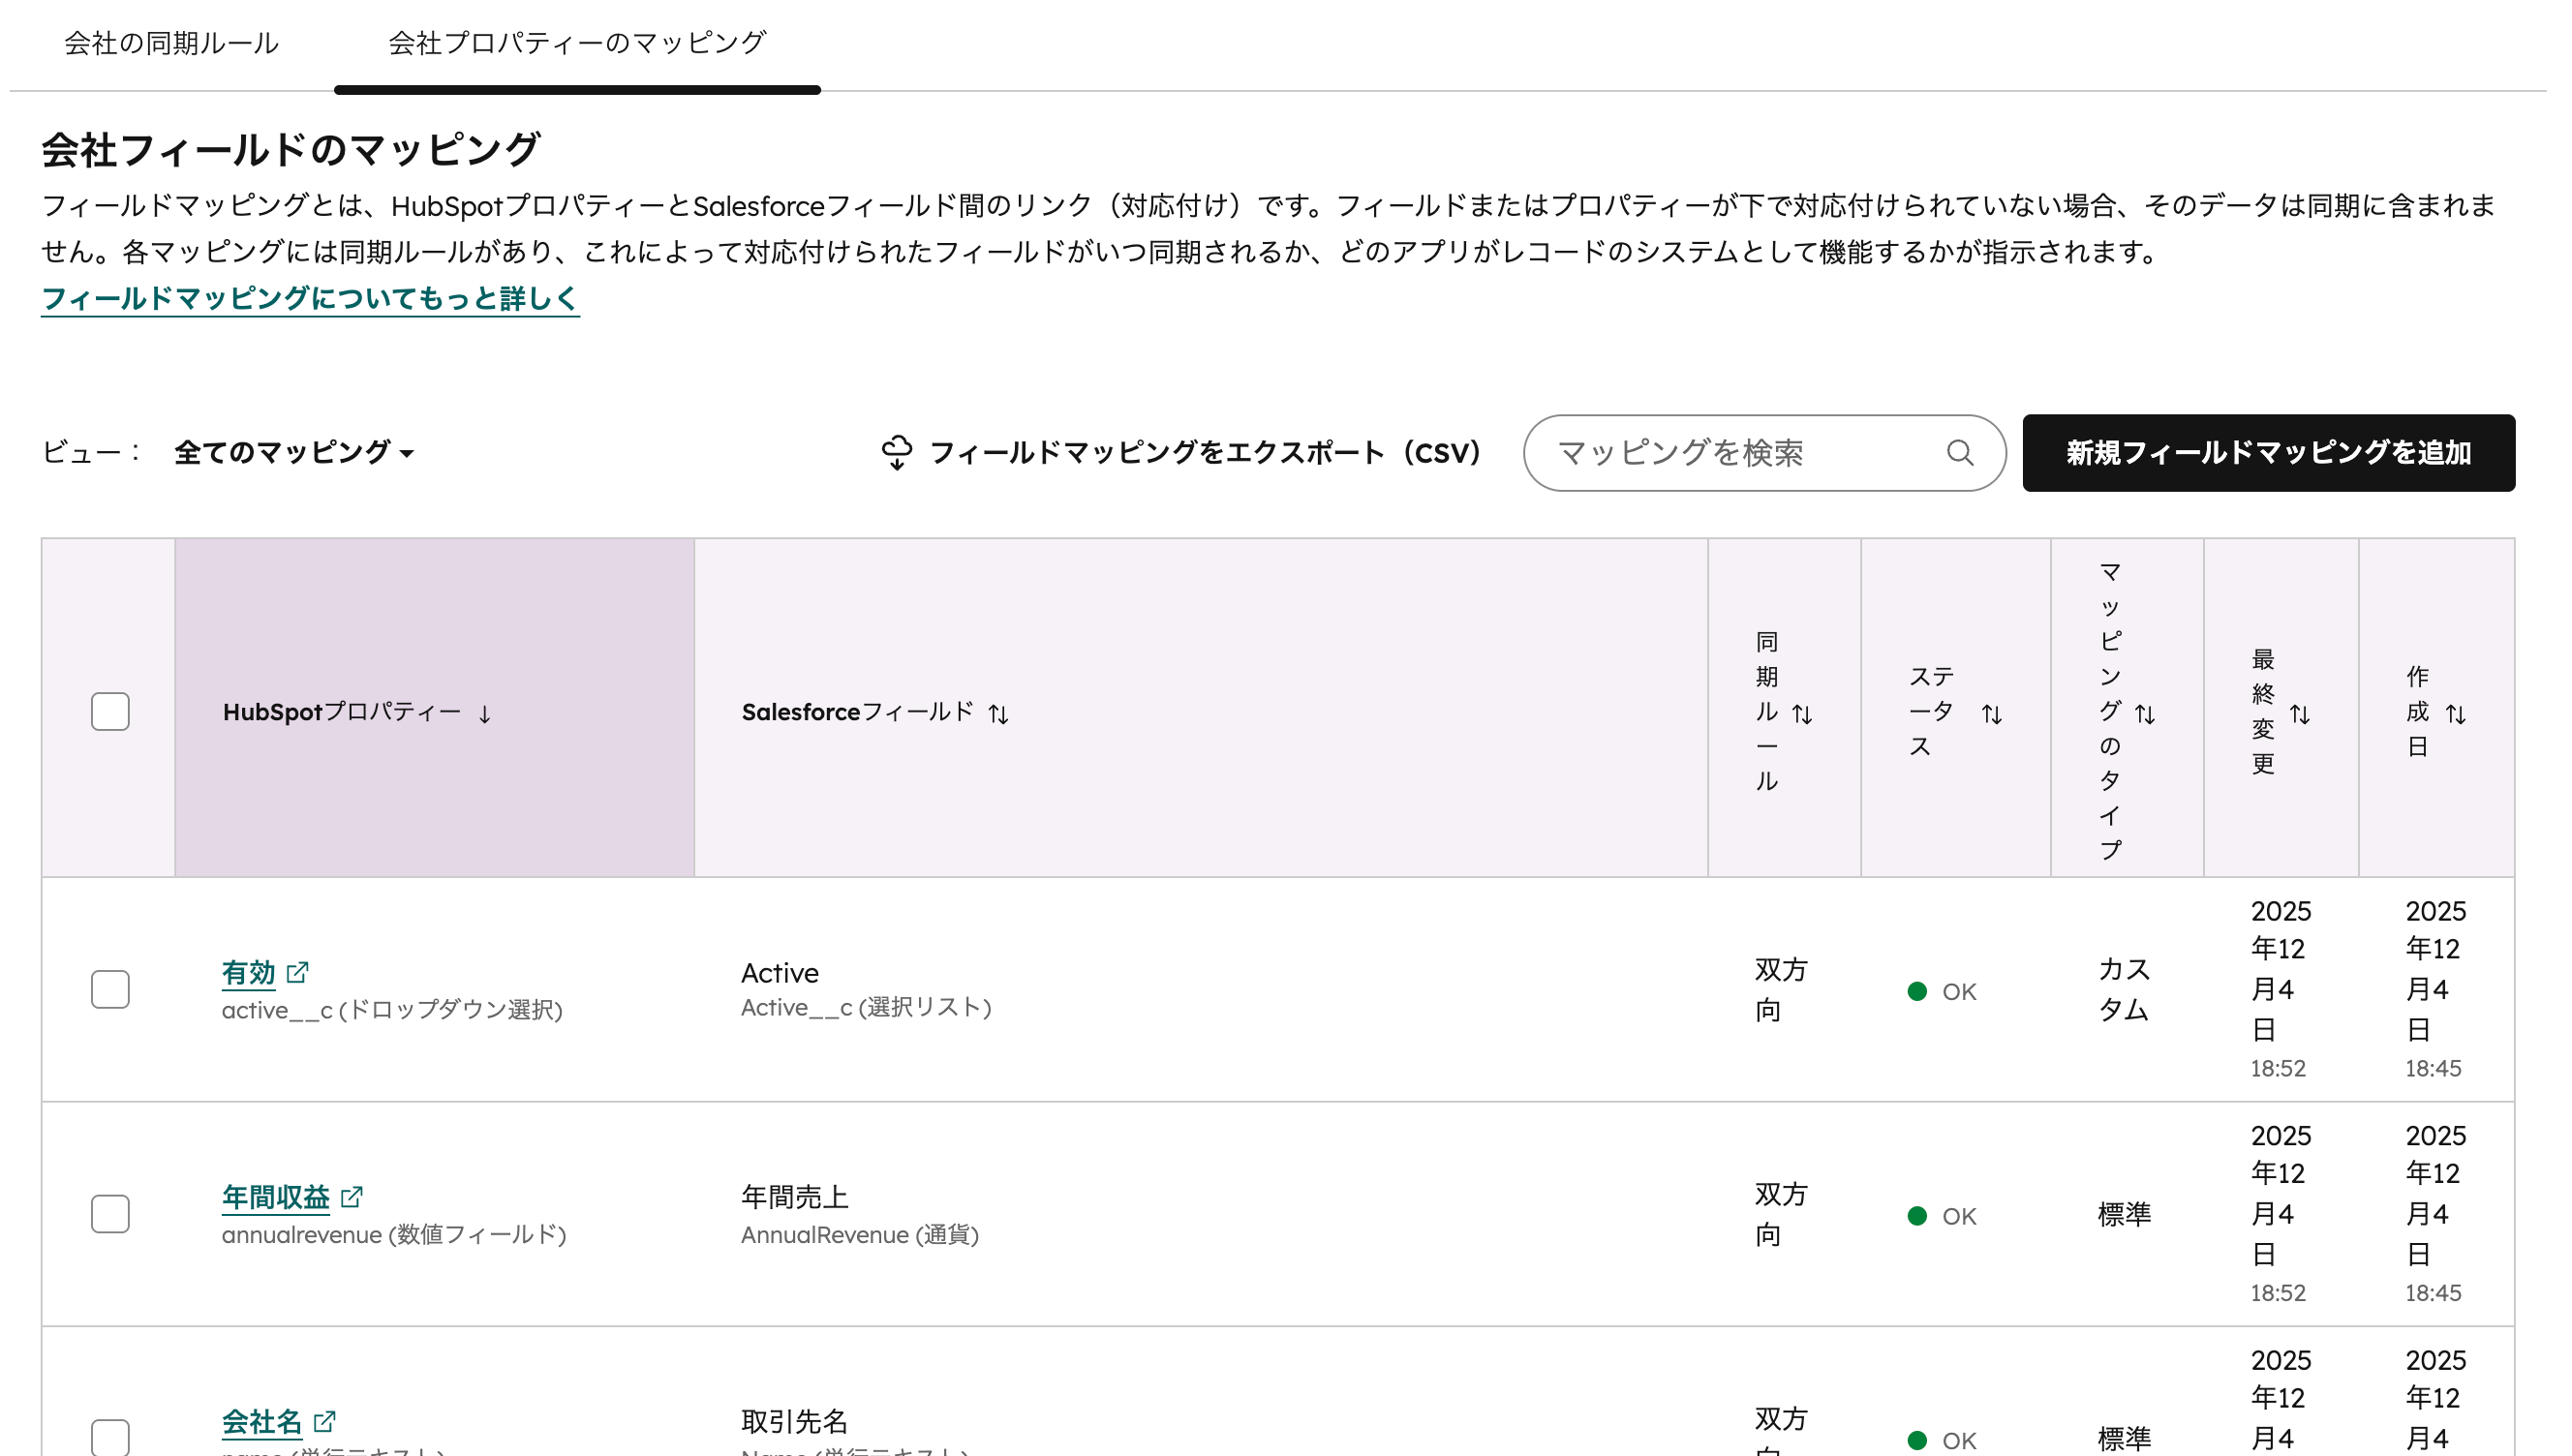The width and height of the screenshot is (2572, 1456).
Task: Open フィールドマッピングについてもっと詳しく link
Action: click(x=309, y=297)
